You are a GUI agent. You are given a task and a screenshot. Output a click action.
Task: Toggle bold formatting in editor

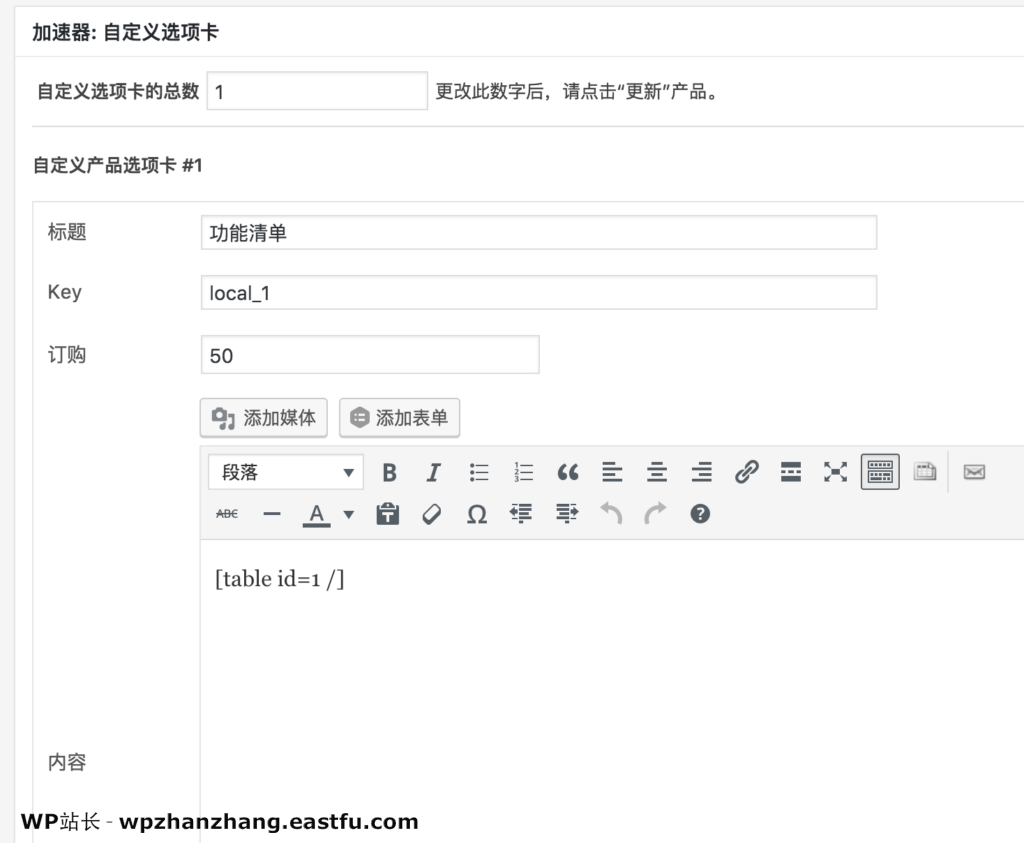coord(390,473)
